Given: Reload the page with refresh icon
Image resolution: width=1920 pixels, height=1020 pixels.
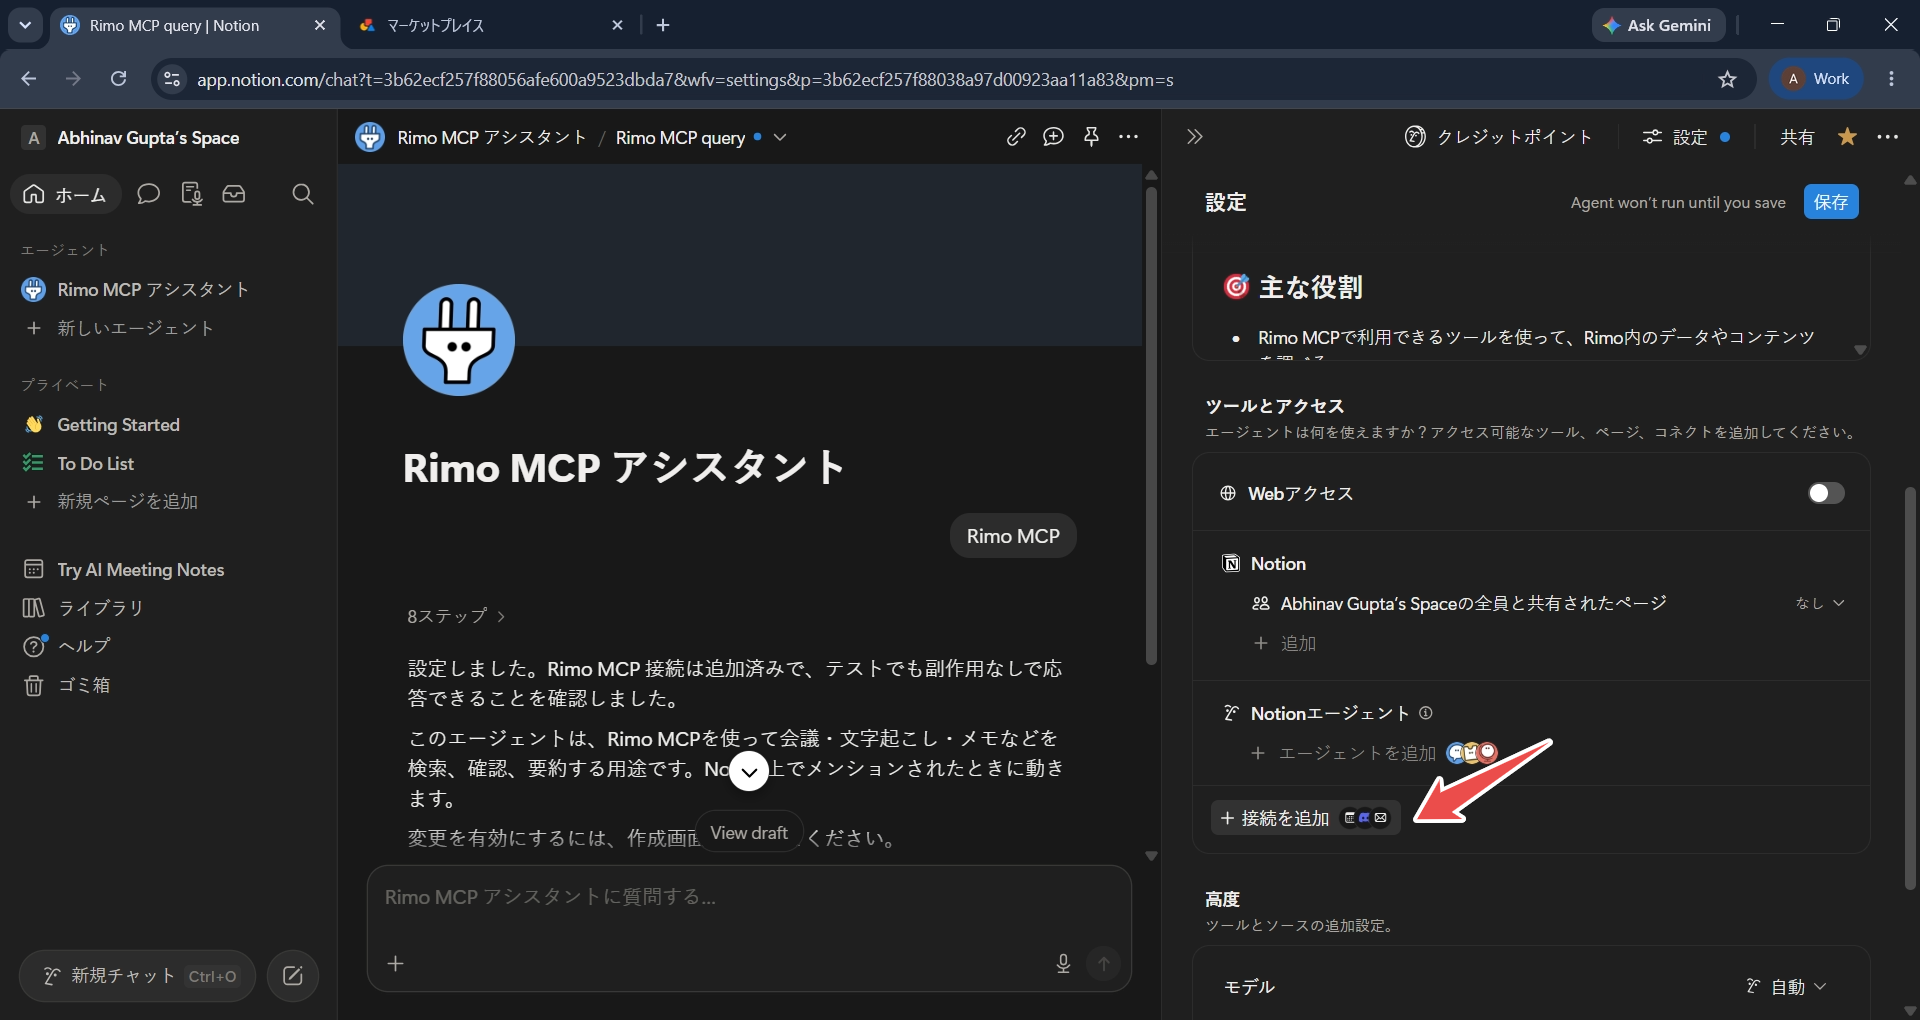Looking at the screenshot, I should [x=118, y=79].
